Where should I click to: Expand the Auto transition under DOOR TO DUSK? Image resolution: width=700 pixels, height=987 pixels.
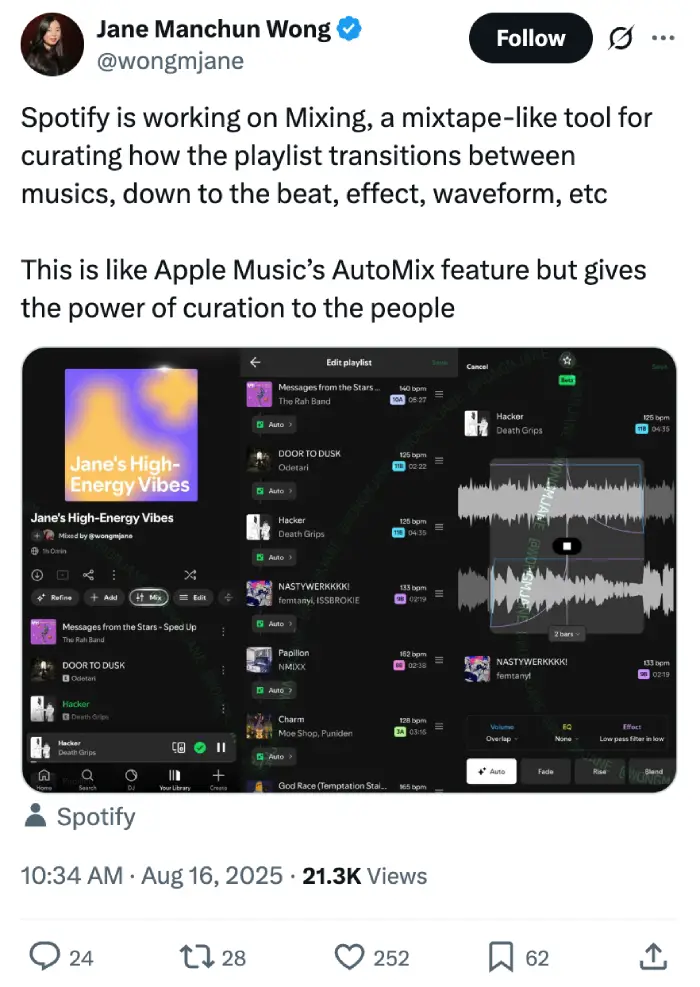tap(274, 490)
